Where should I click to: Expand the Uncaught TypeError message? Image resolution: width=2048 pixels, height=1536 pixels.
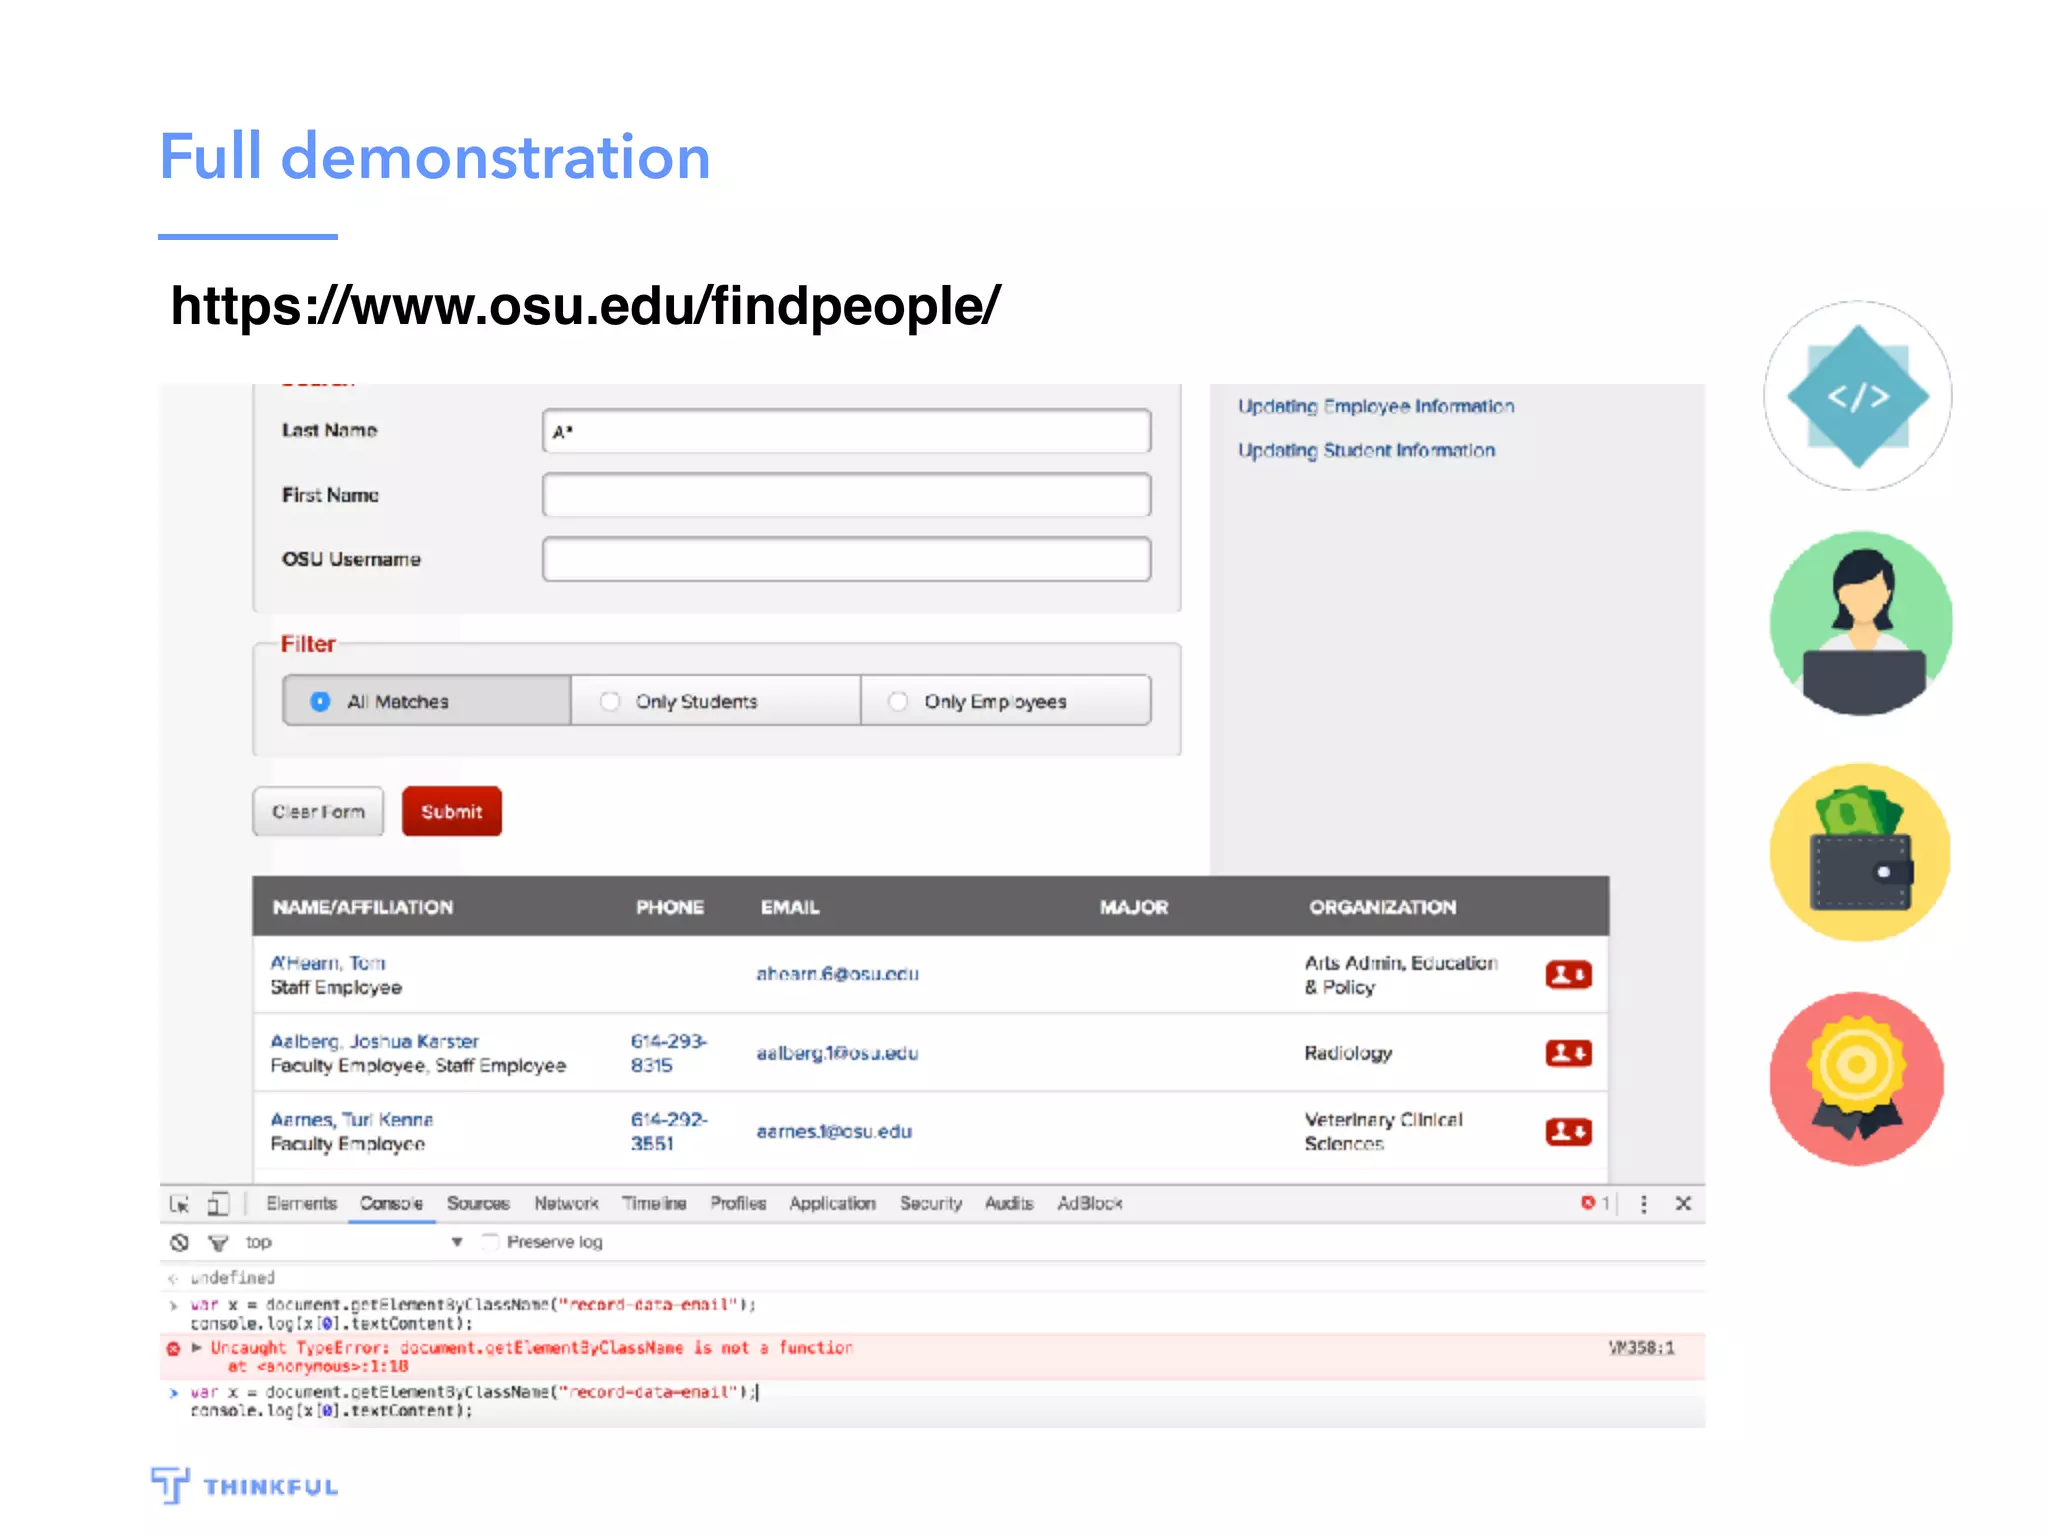pyautogui.click(x=197, y=1348)
